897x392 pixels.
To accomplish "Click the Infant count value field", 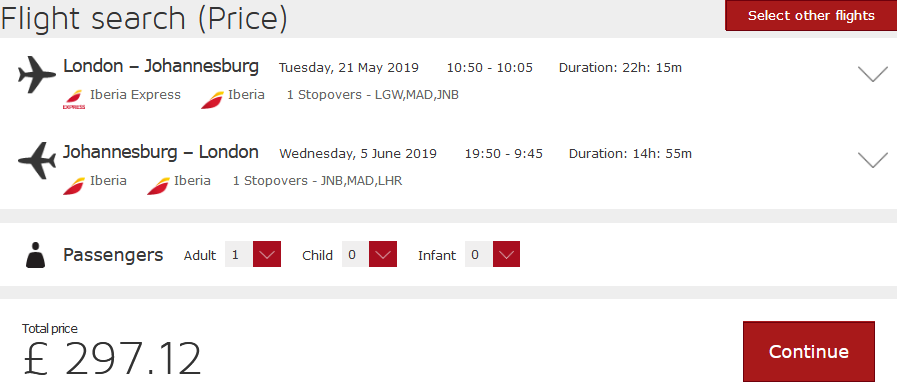I will tap(478, 255).
